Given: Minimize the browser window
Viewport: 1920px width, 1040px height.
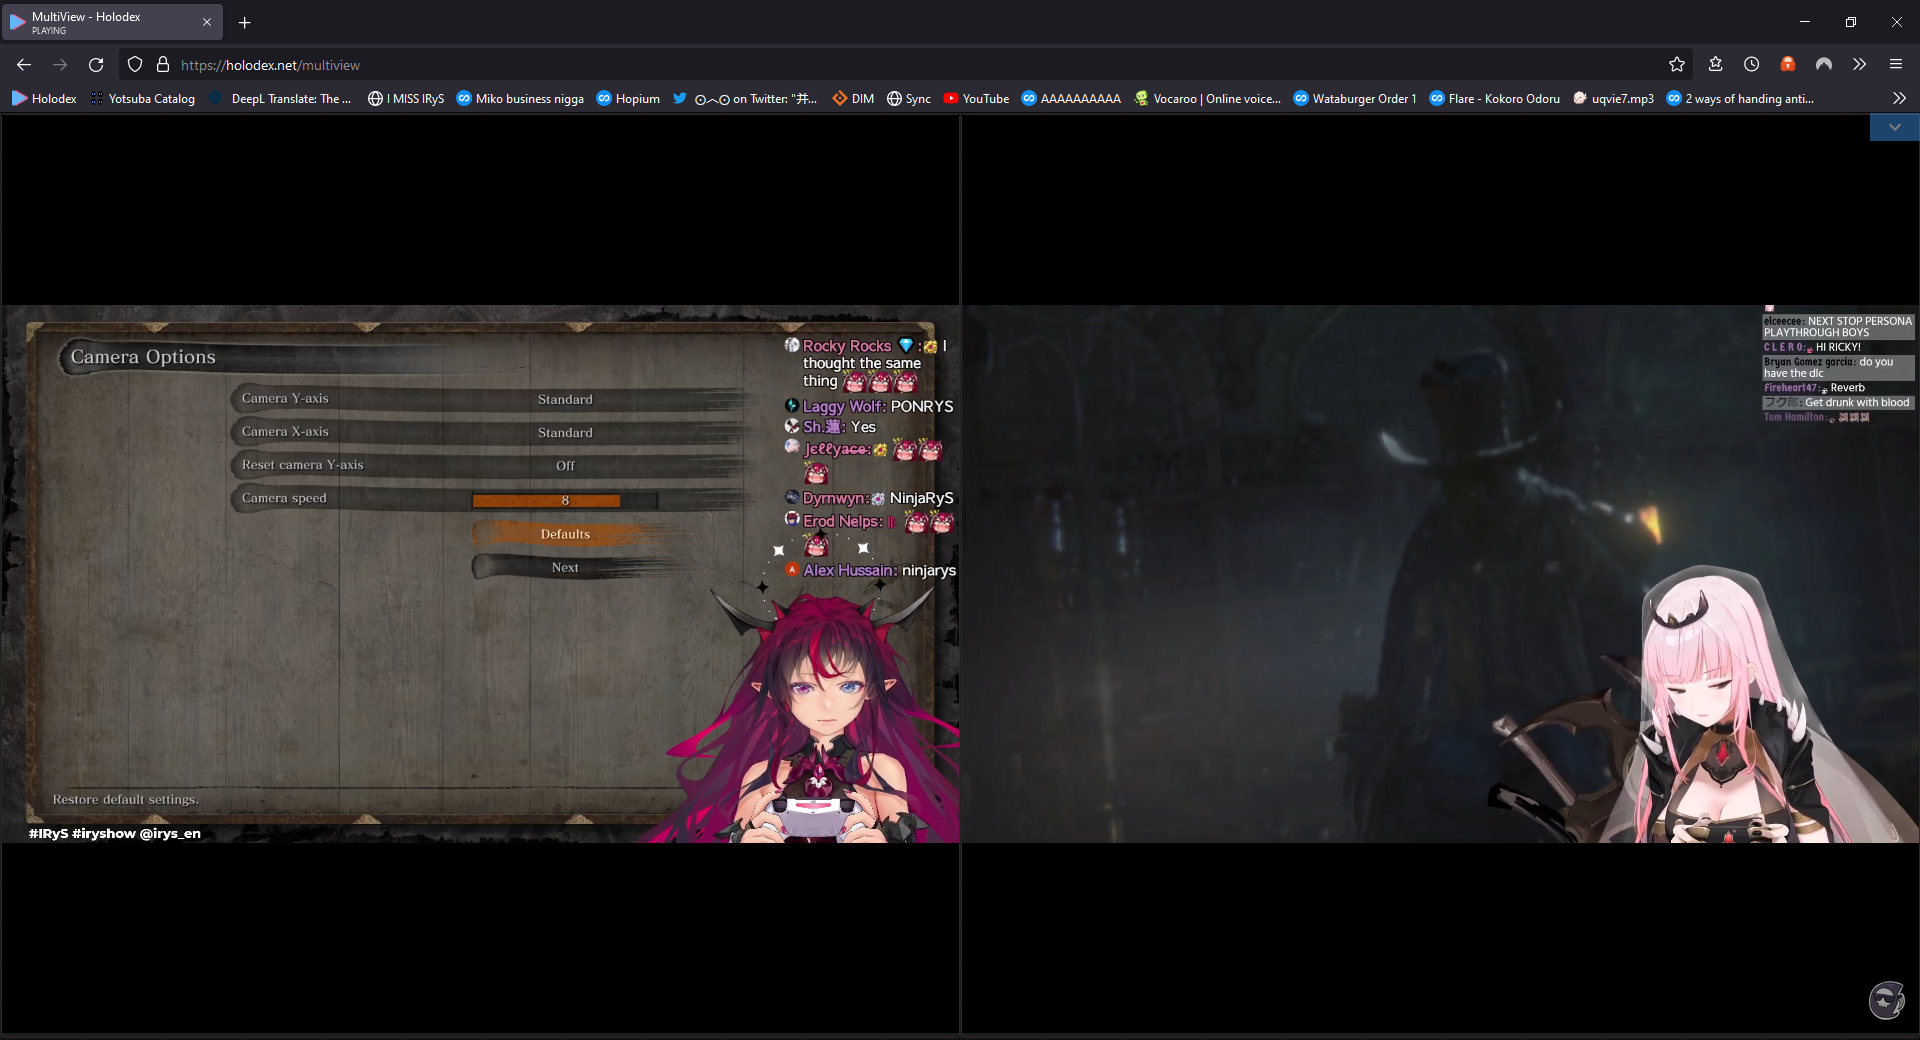Looking at the screenshot, I should (1805, 22).
